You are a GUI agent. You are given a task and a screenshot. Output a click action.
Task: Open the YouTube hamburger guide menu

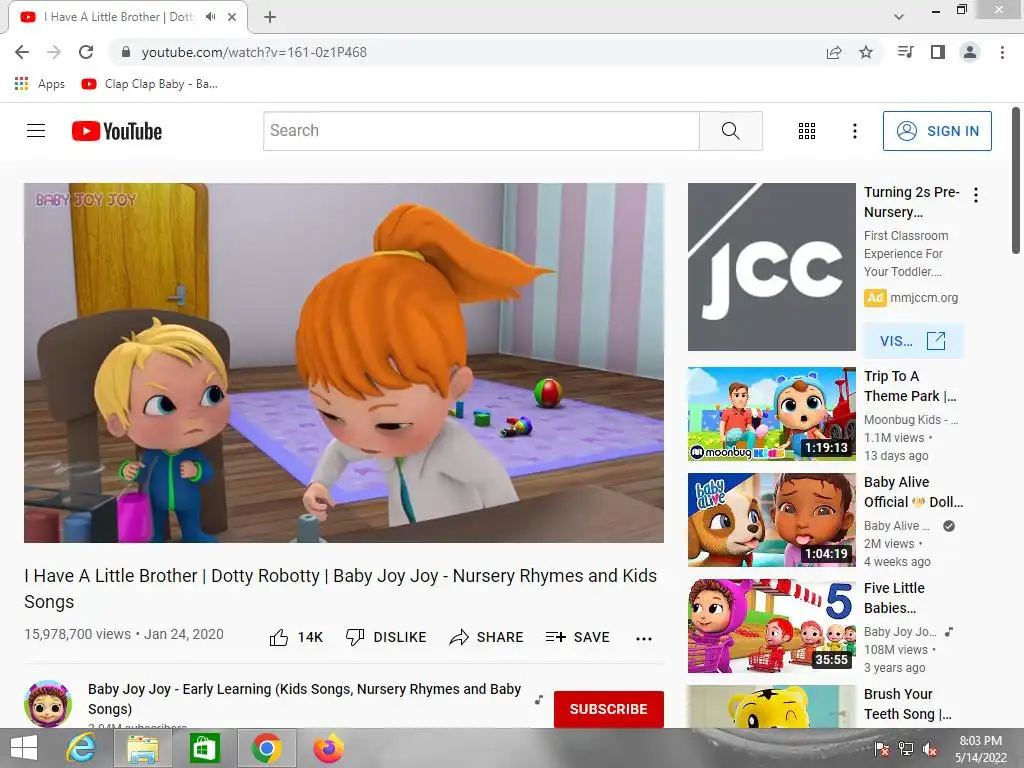point(36,131)
